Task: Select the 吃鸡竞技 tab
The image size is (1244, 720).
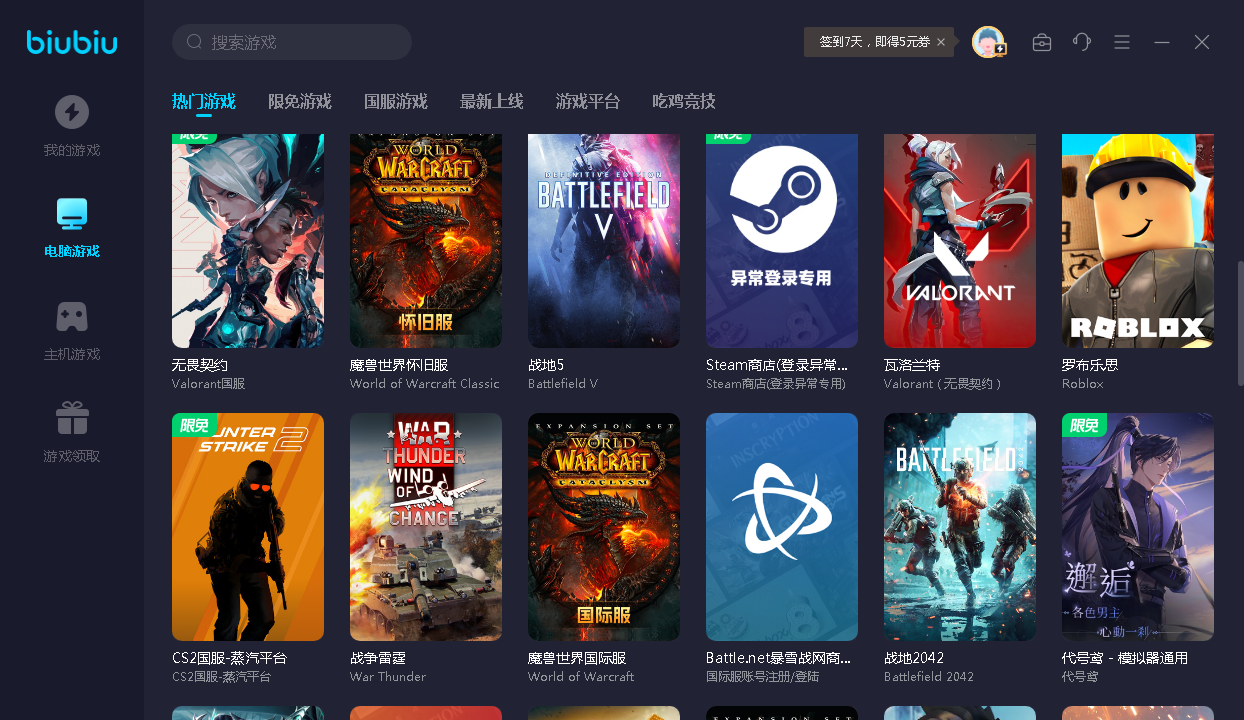Action: tap(683, 101)
